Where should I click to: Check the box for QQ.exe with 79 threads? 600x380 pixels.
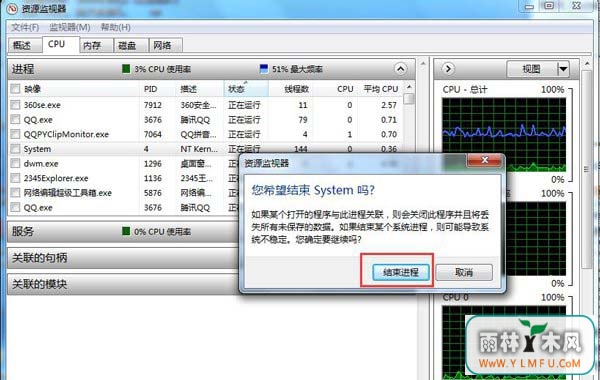[x=15, y=119]
